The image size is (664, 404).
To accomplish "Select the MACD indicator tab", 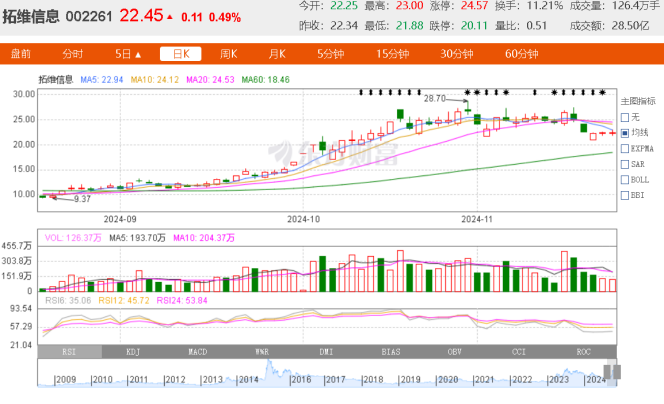I will click(x=198, y=352).
